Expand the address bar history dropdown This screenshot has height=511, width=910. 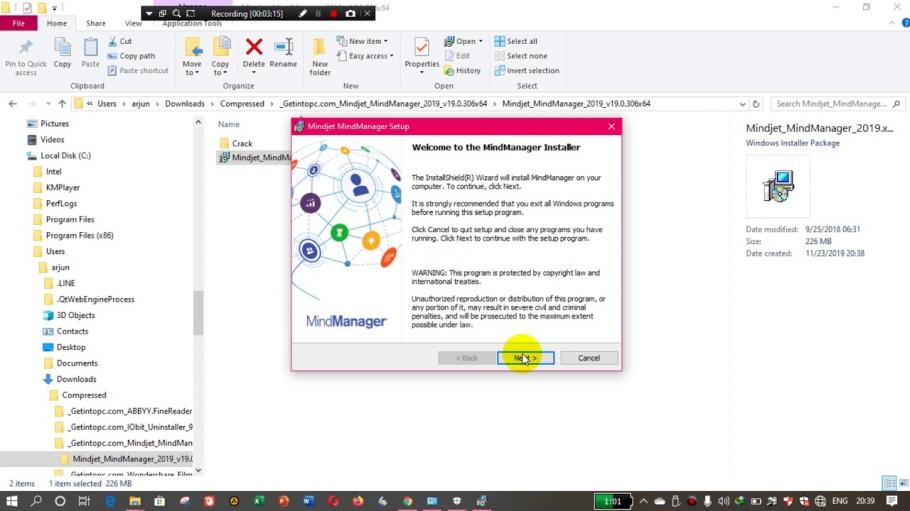pyautogui.click(x=742, y=104)
